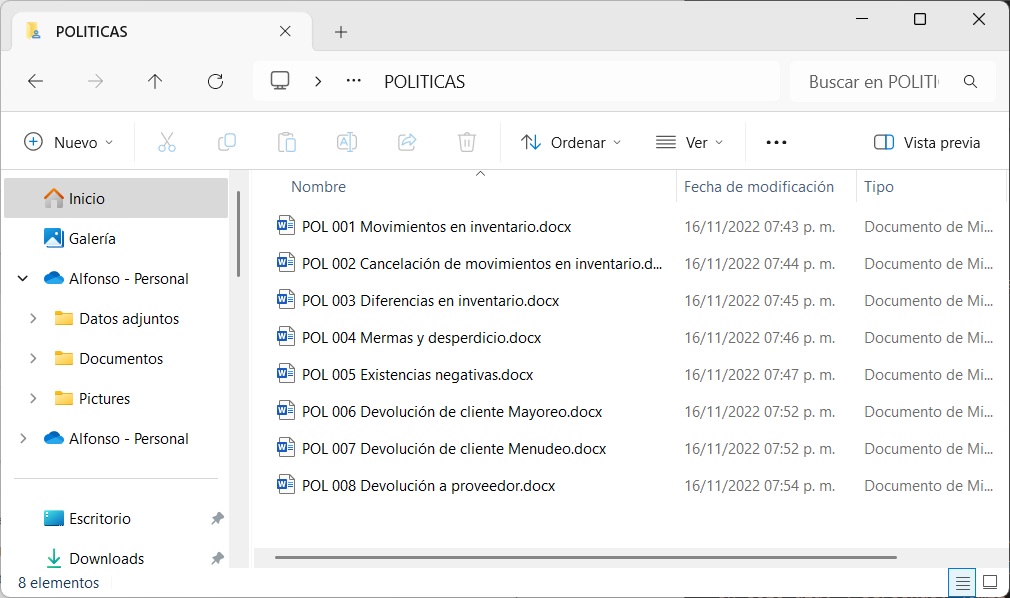
Task: Click the Cut scissors icon in toolbar
Action: 167,143
